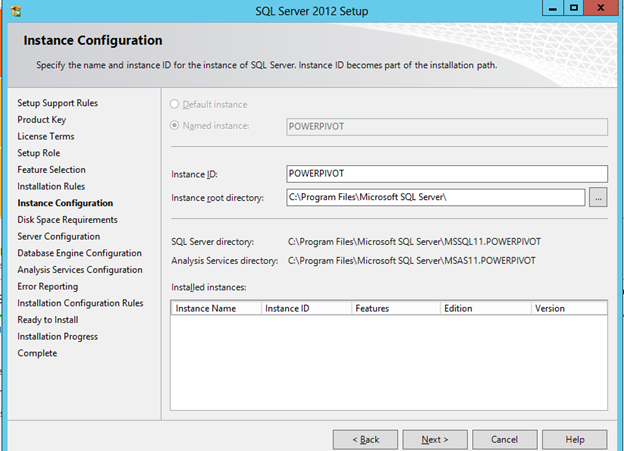Viewport: 624px width, 451px height.
Task: Sort by the Instance Name column header
Action: (216, 308)
